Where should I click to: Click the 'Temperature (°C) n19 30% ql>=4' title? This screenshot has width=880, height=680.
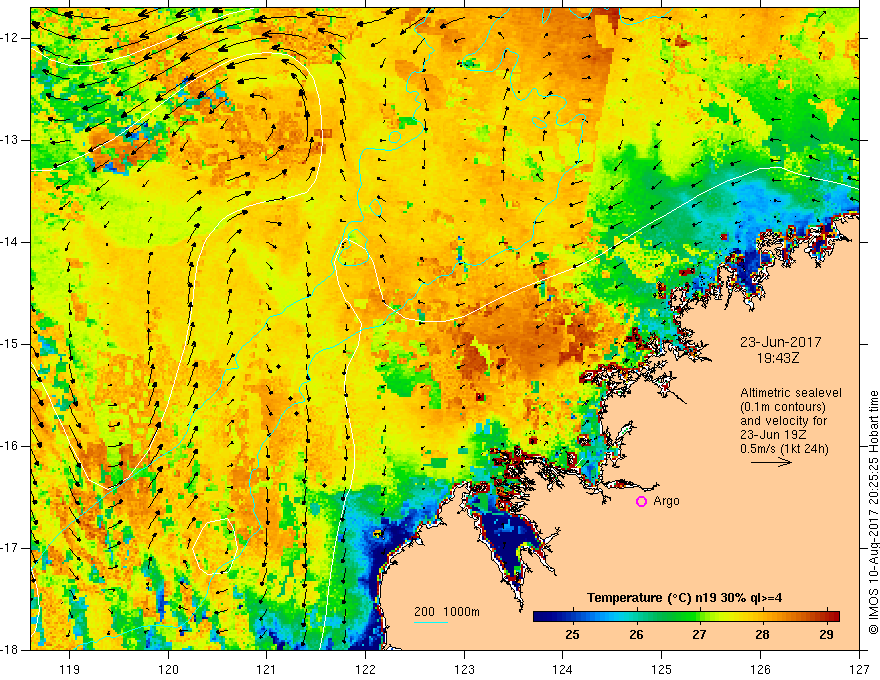pyautogui.click(x=684, y=598)
